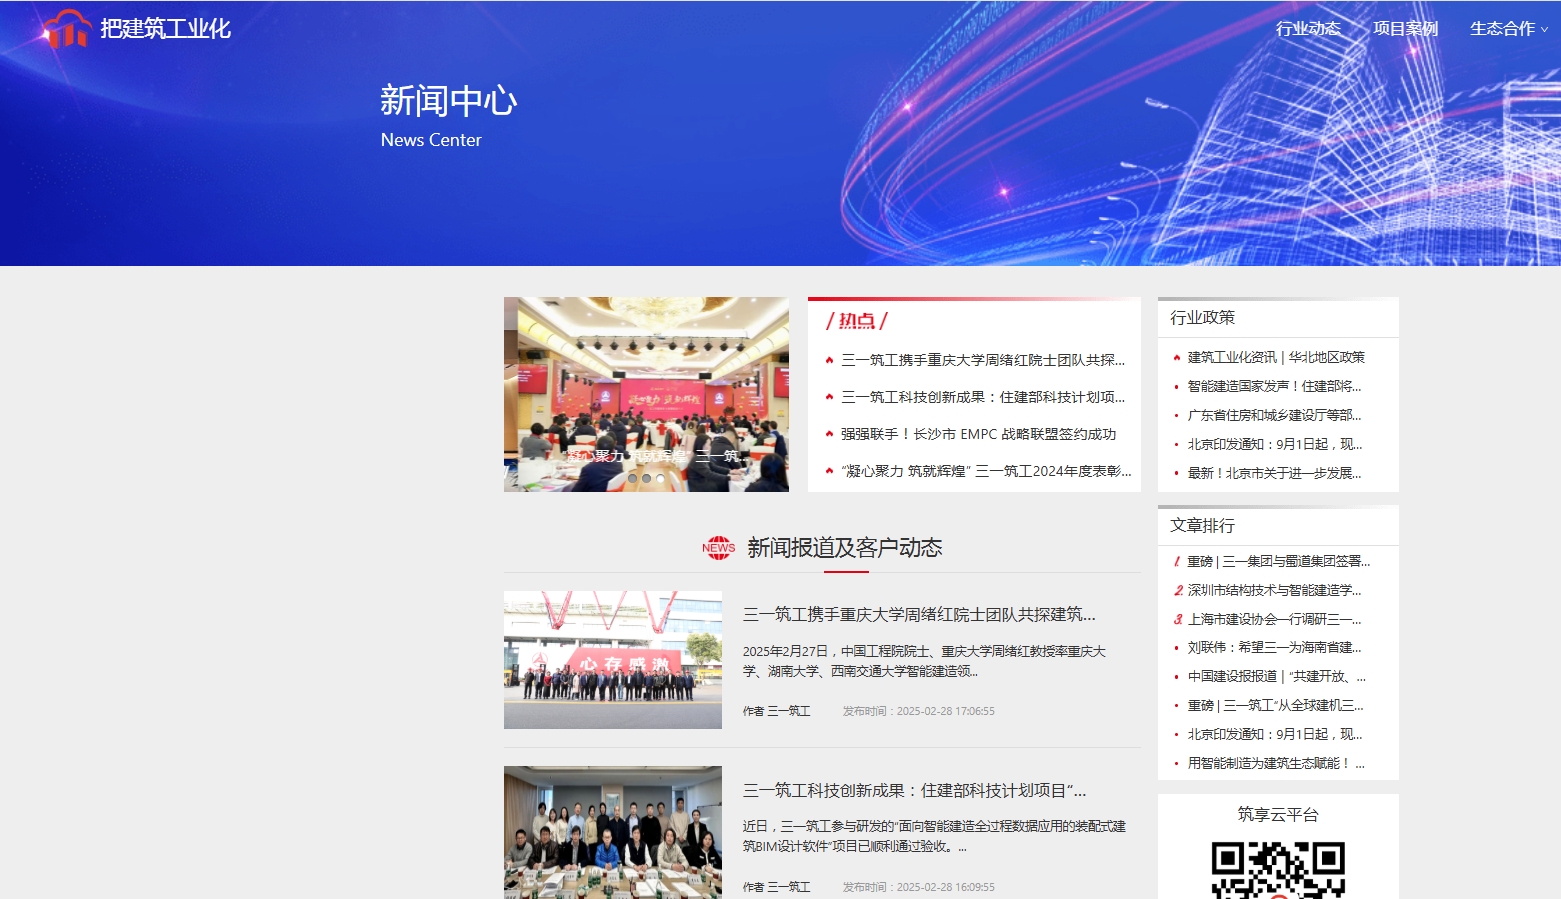Click the red NEWS globe icon
1561x899 pixels.
tap(718, 548)
